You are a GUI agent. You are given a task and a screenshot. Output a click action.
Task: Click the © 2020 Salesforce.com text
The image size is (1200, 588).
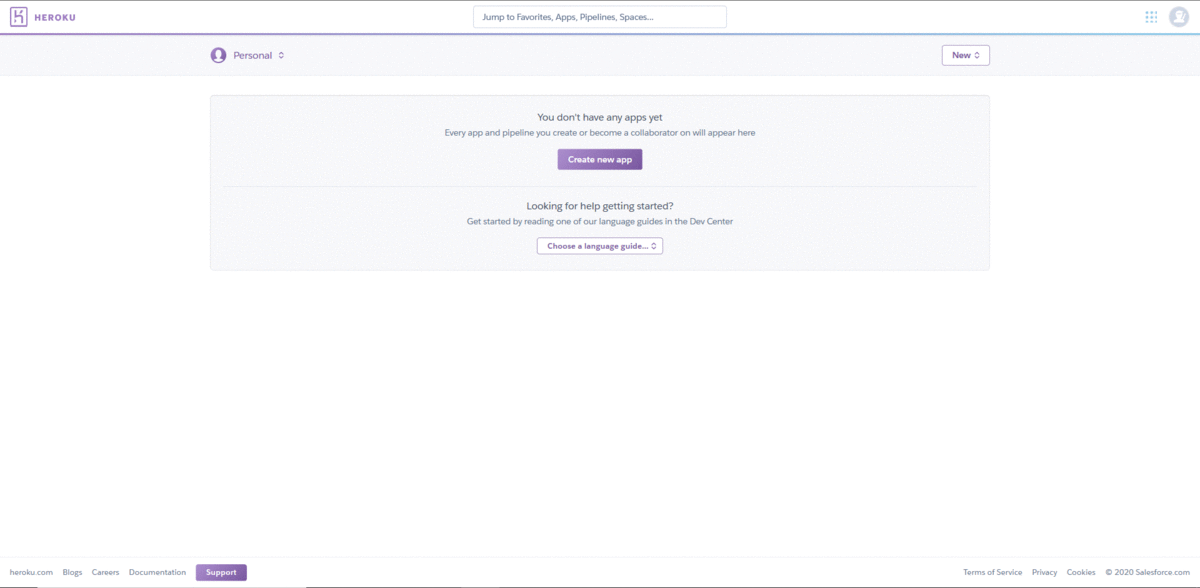pyautogui.click(x=1148, y=572)
